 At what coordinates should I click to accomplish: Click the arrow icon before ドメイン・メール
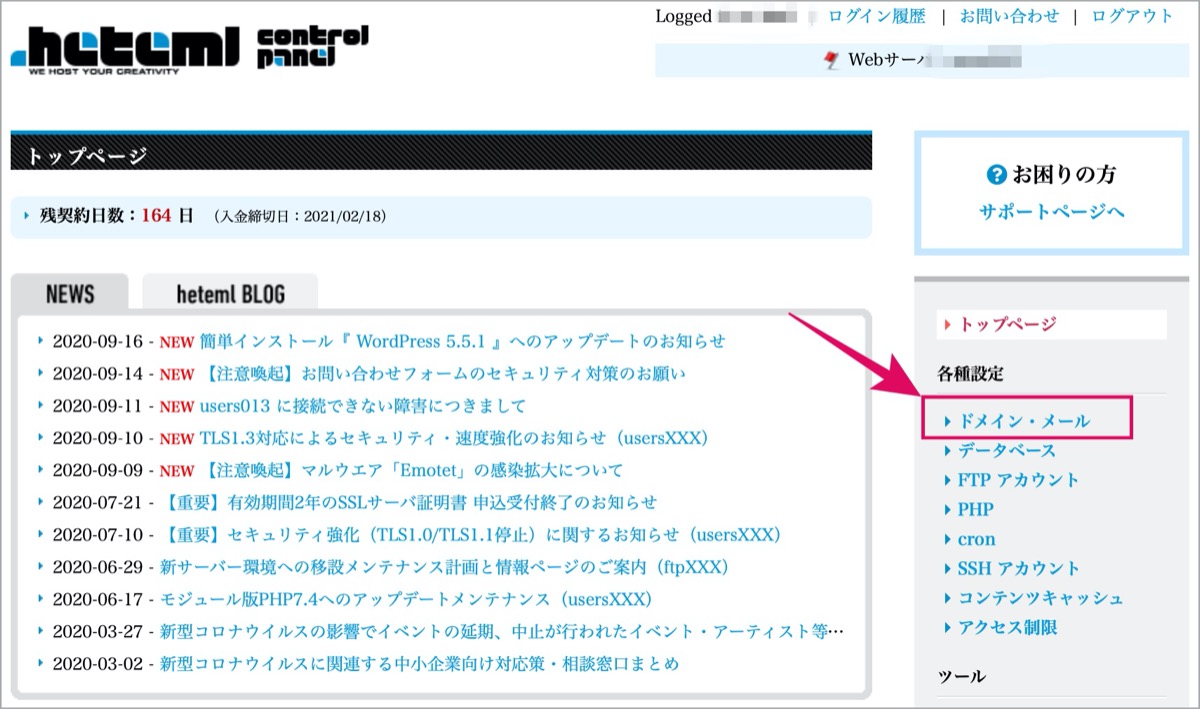coord(948,422)
